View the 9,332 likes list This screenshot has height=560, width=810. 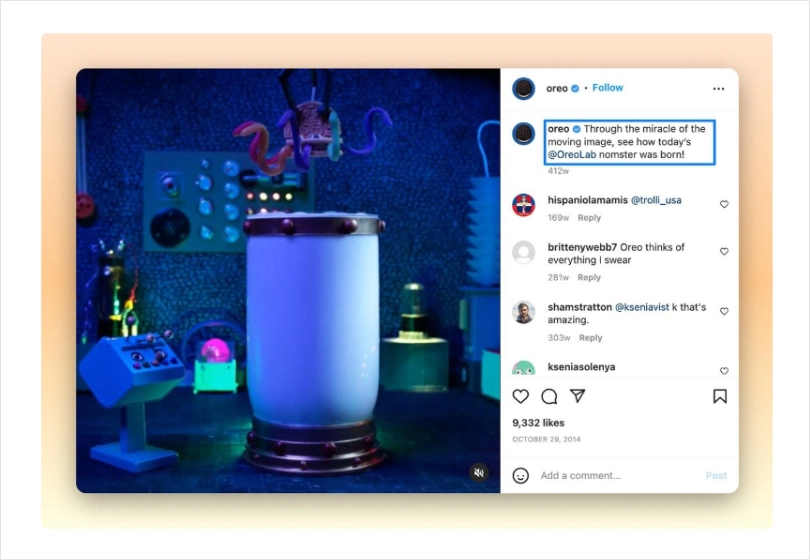pos(538,423)
